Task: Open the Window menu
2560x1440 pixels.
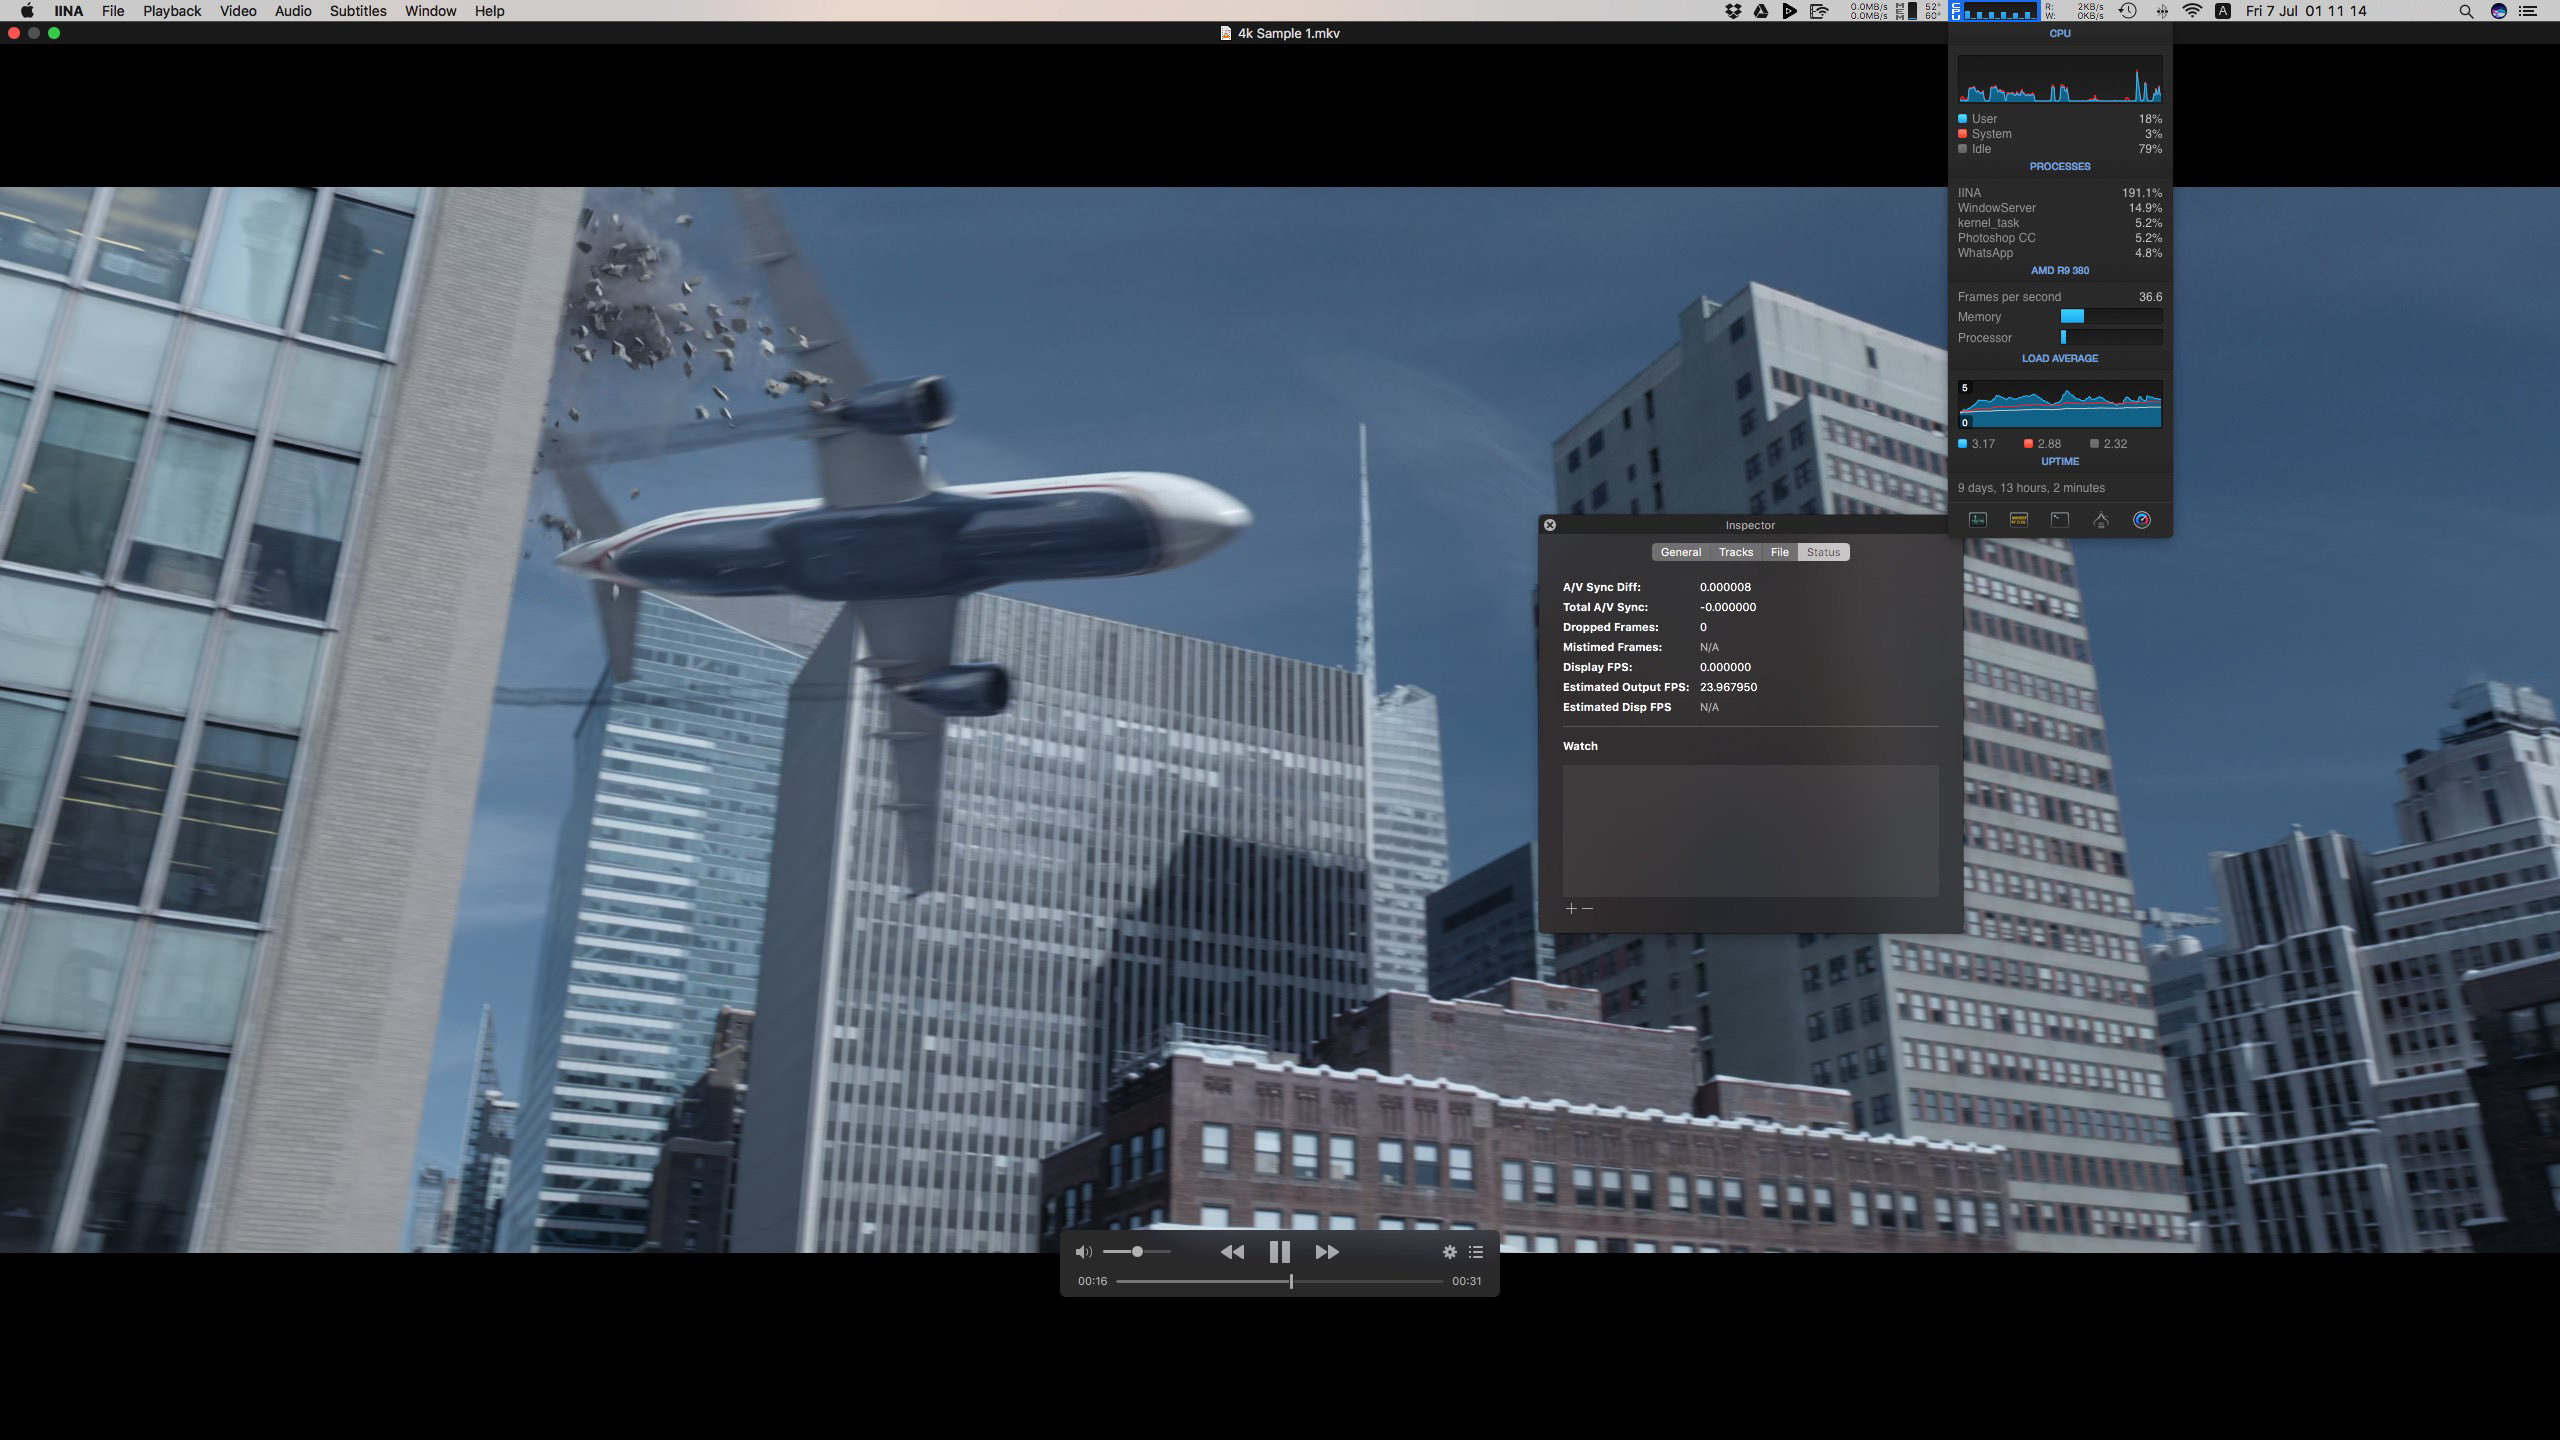Action: (x=430, y=11)
